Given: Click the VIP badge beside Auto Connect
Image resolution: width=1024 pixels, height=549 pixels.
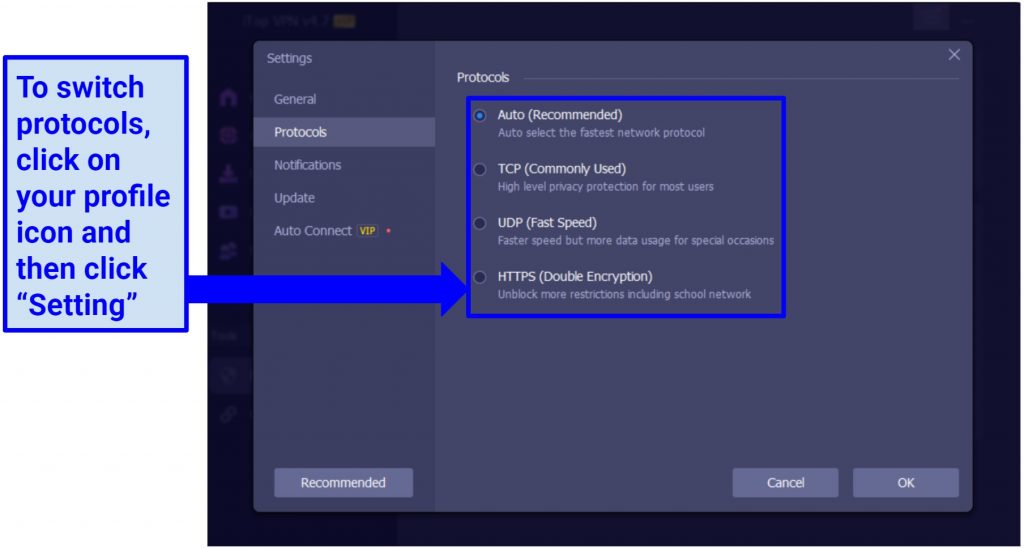Looking at the screenshot, I should pos(368,230).
